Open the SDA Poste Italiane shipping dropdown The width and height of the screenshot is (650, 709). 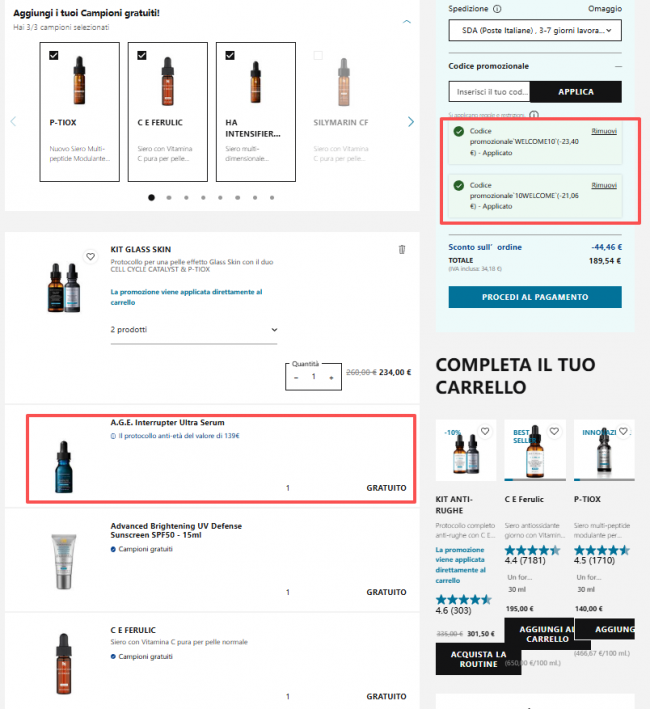[535, 30]
